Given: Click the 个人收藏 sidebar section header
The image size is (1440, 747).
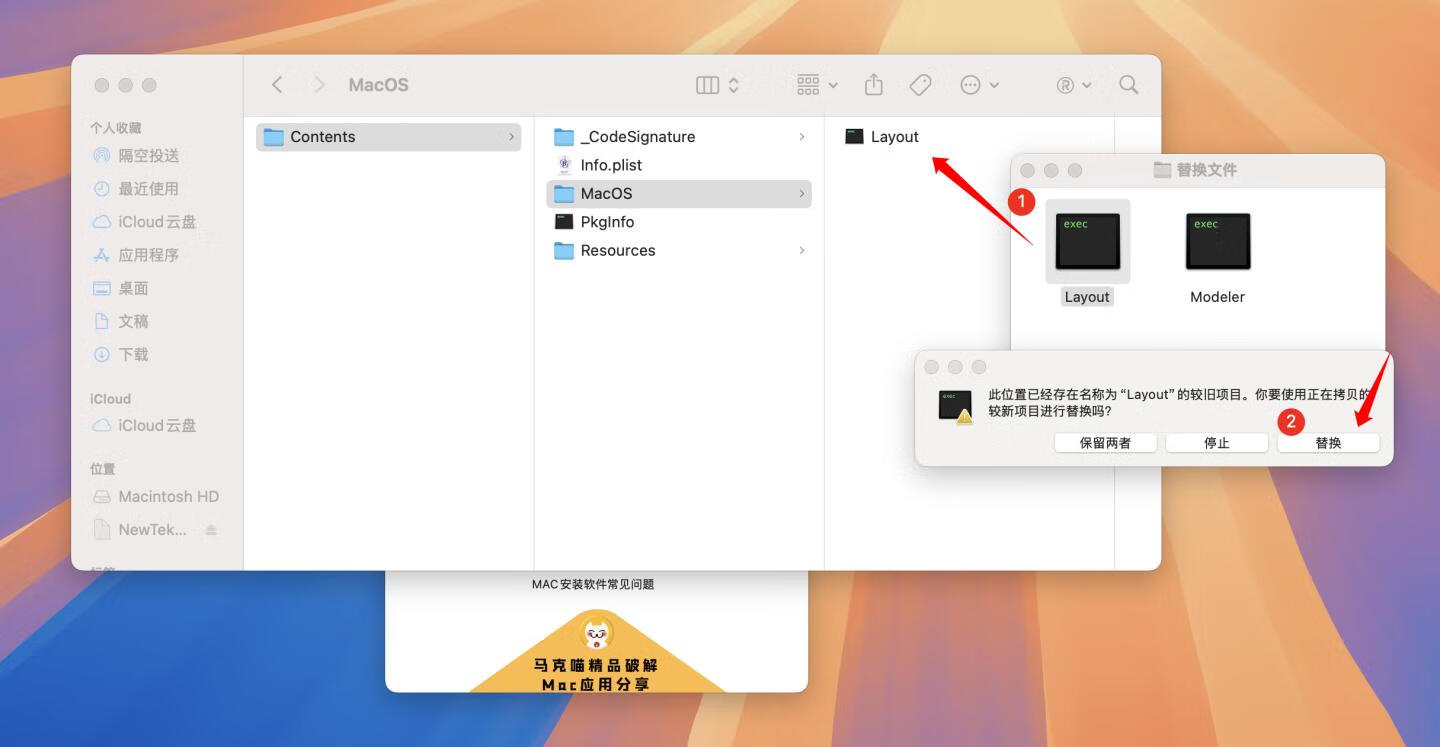Looking at the screenshot, I should [x=116, y=128].
